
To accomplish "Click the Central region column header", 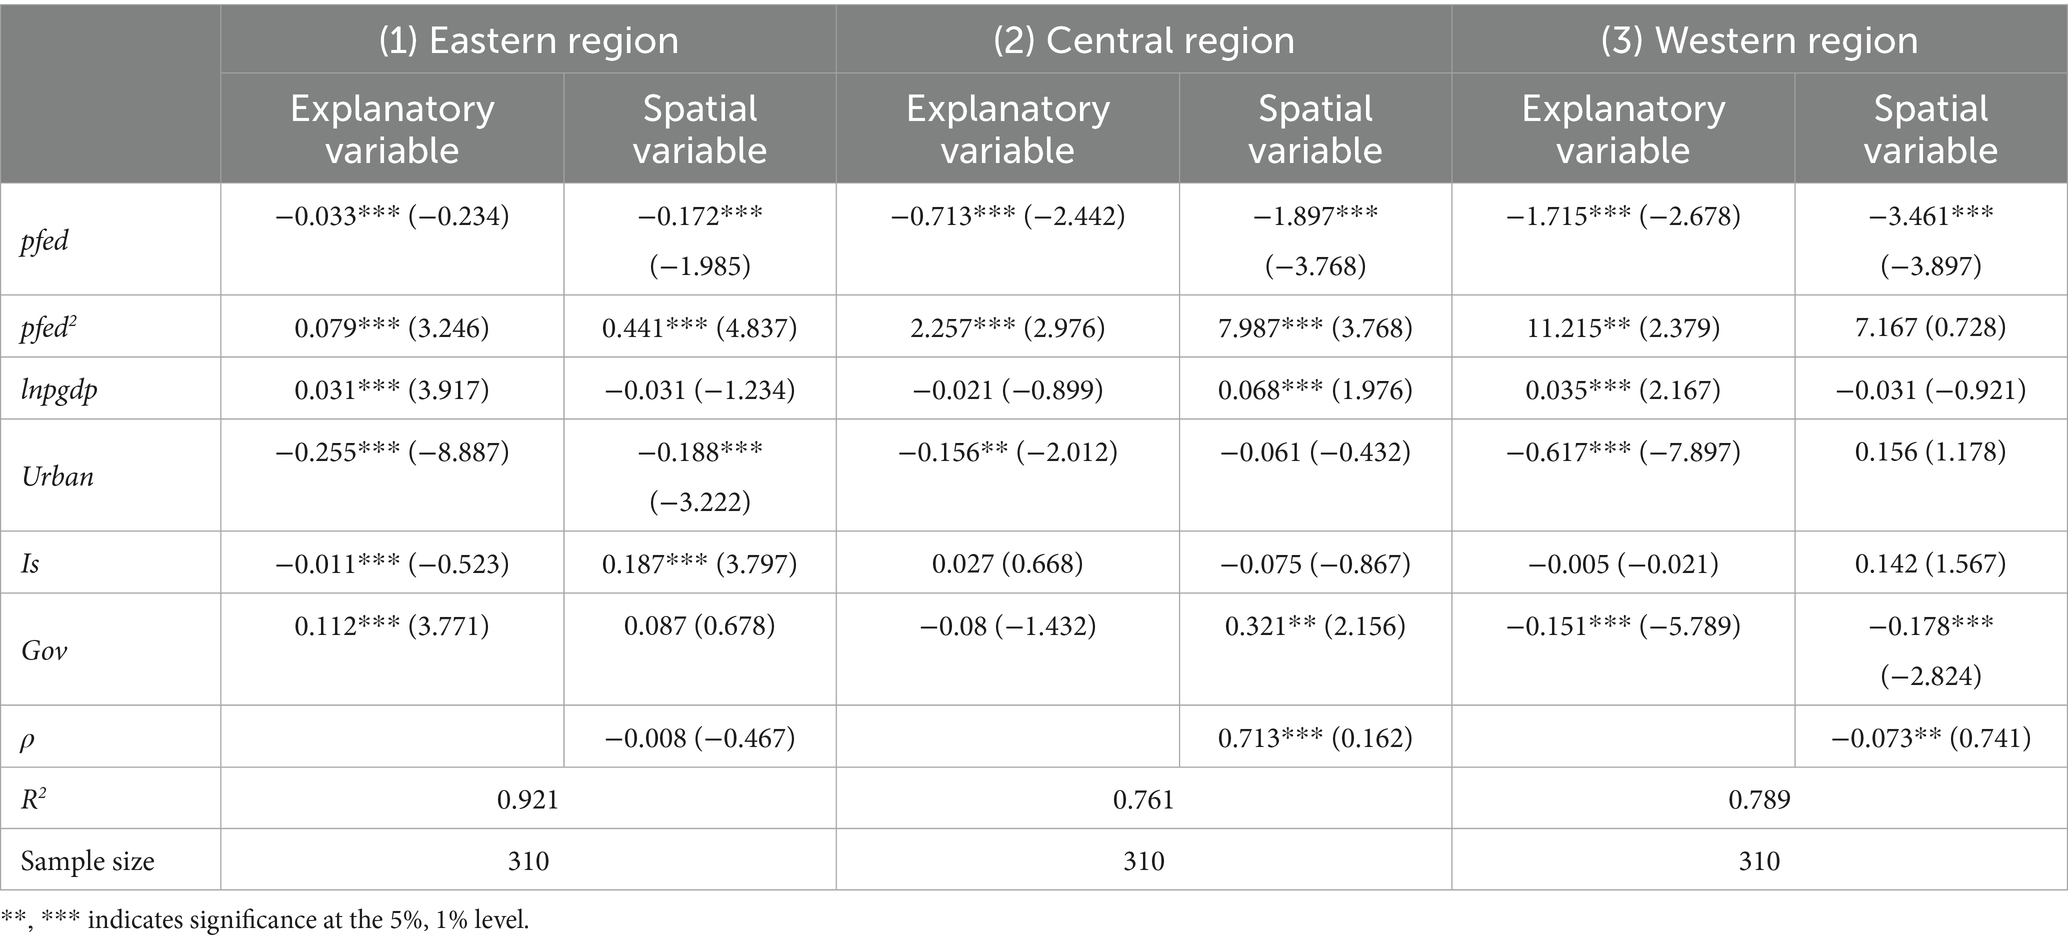I will coord(1143,40).
